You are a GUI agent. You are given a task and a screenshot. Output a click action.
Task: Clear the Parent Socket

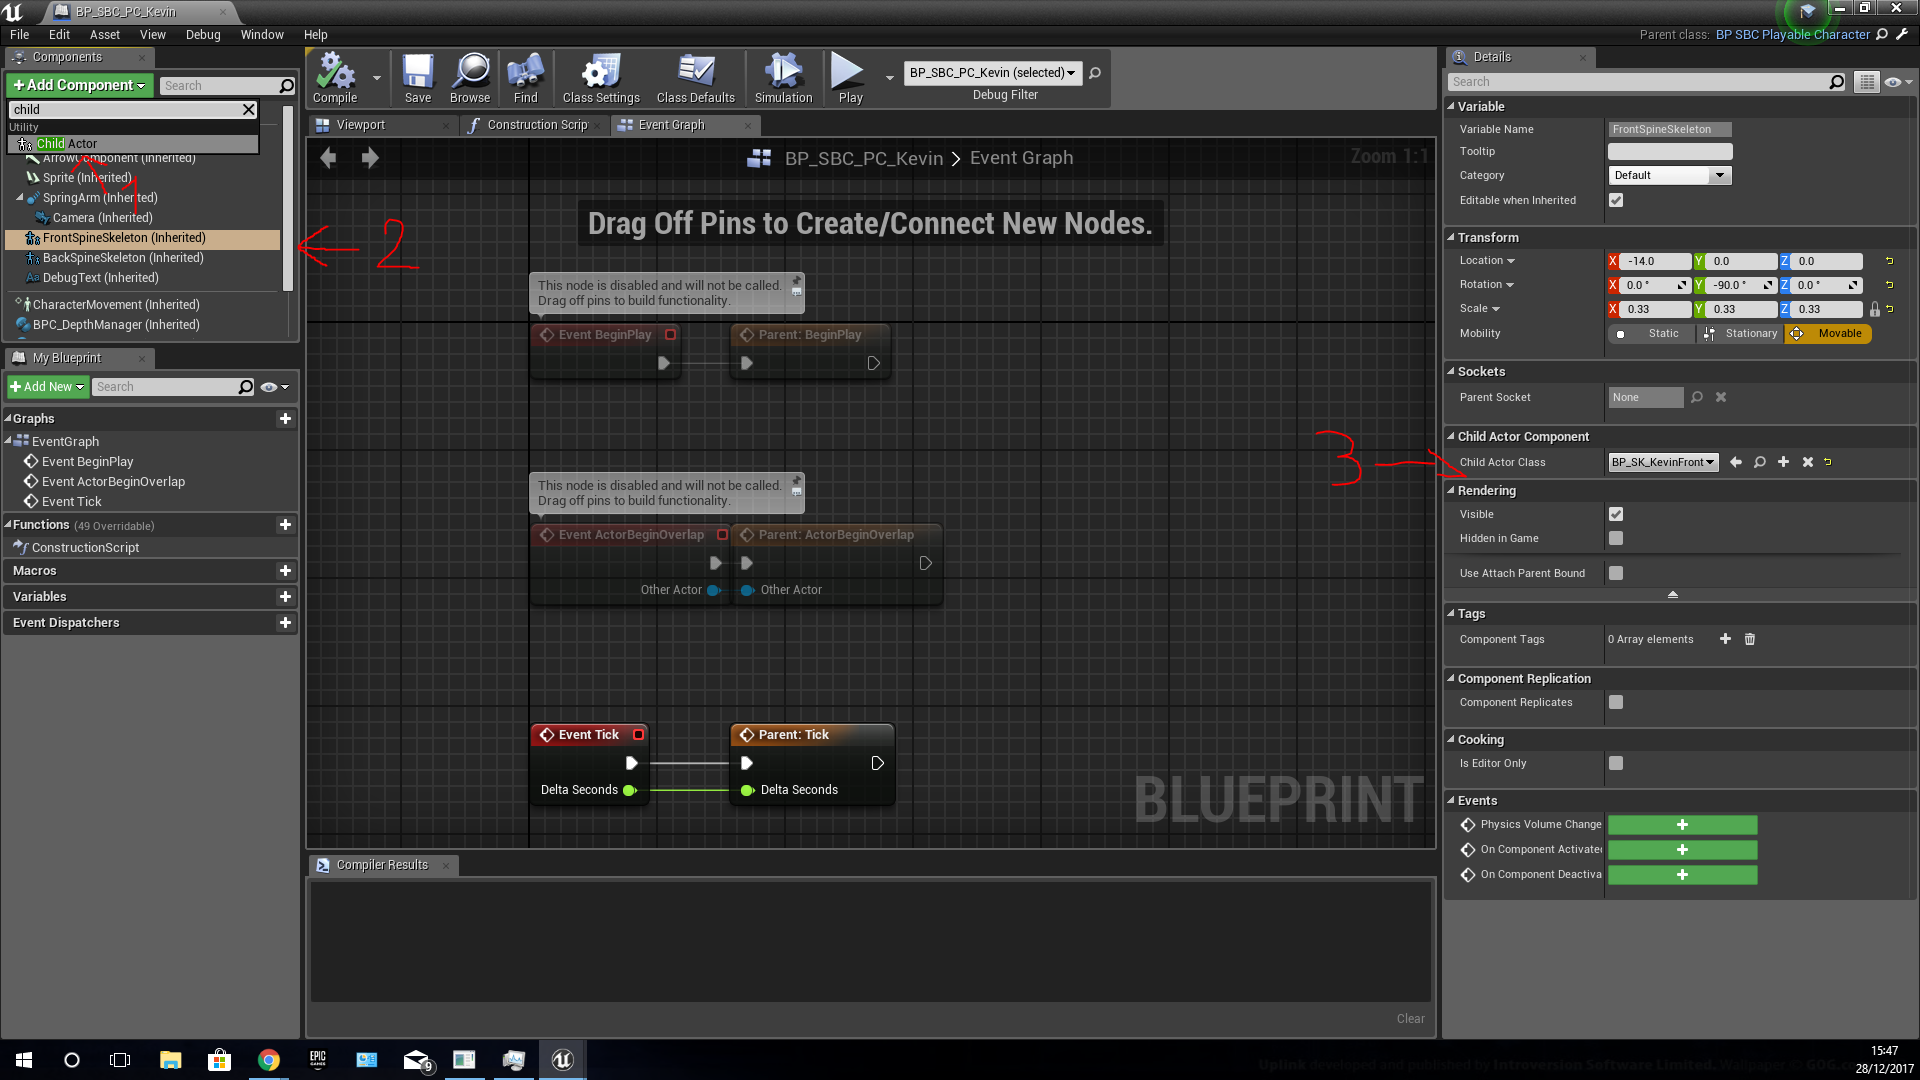point(1721,397)
